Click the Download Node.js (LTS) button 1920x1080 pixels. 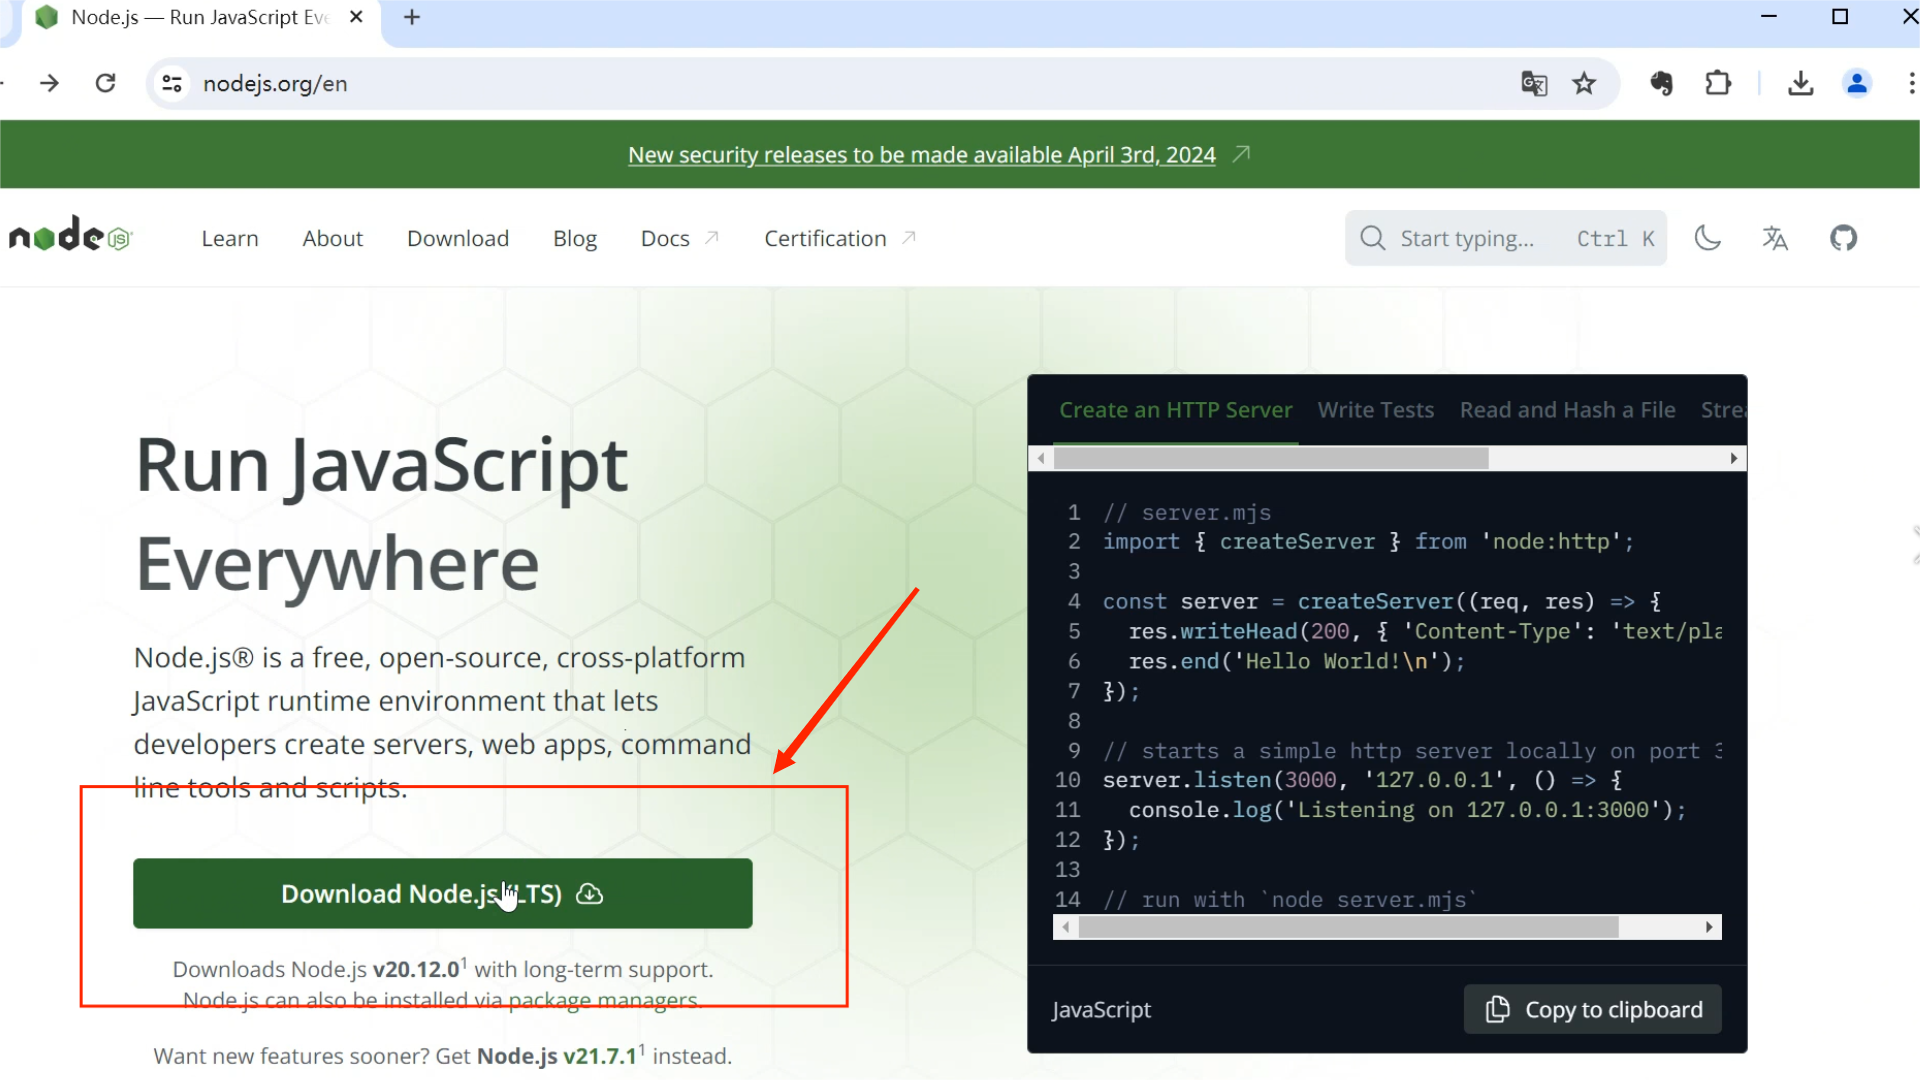443,893
